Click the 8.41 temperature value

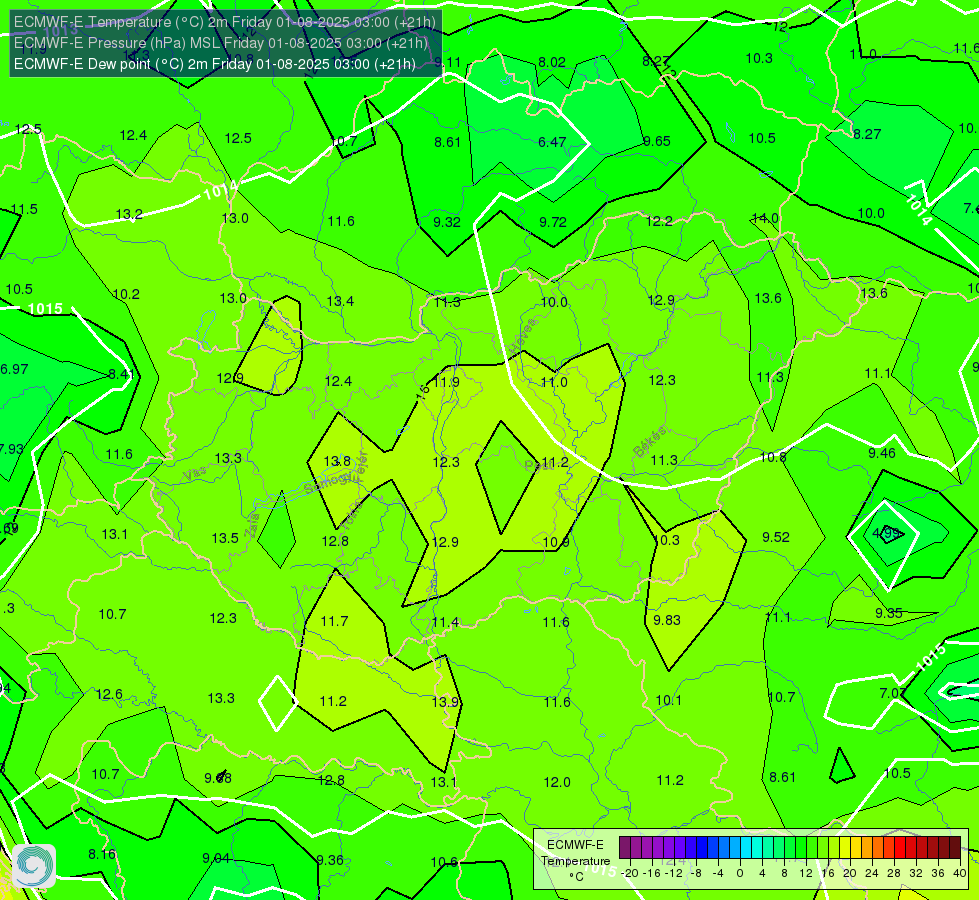(121, 374)
